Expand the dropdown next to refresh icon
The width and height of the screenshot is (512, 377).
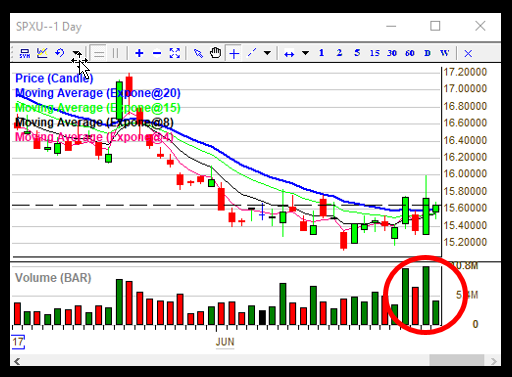coord(76,53)
